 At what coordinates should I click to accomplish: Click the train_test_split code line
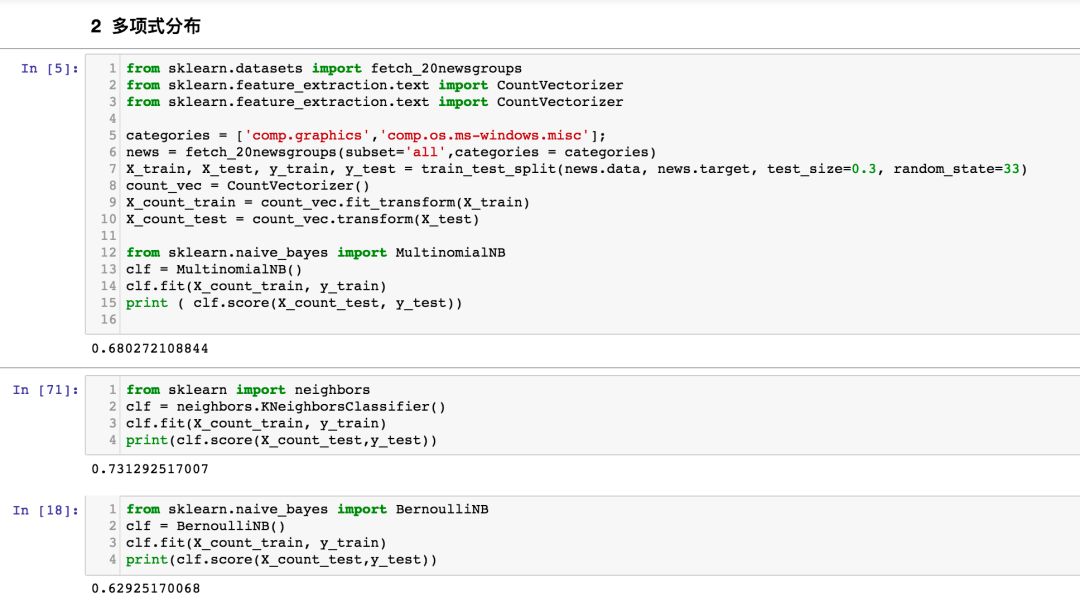[x=576, y=169]
